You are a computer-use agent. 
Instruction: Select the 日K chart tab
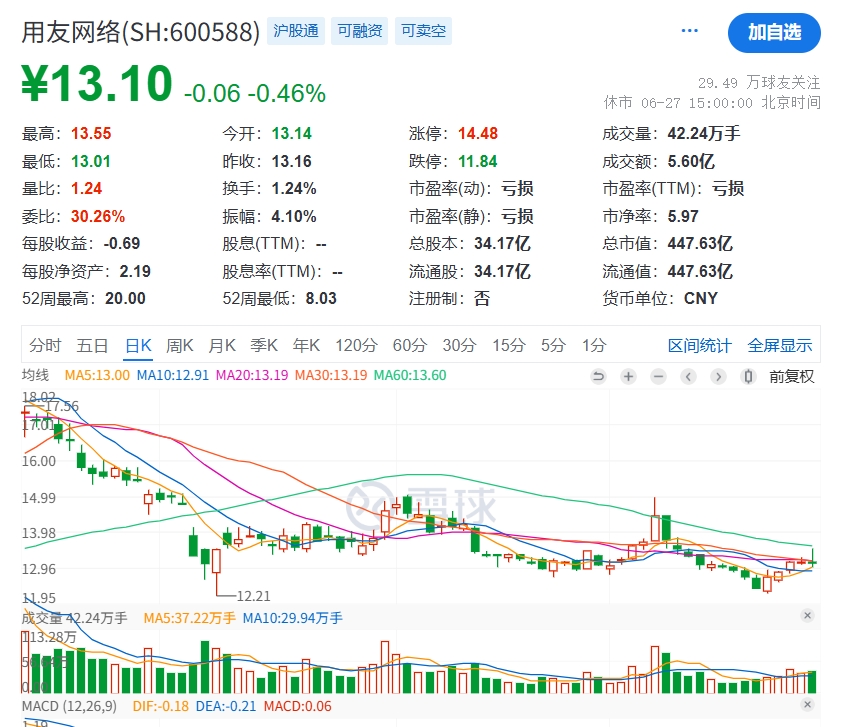coord(138,345)
